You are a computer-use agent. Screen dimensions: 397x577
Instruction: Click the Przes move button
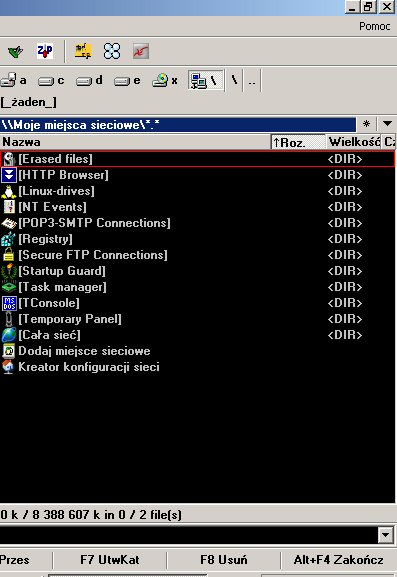[25, 560]
